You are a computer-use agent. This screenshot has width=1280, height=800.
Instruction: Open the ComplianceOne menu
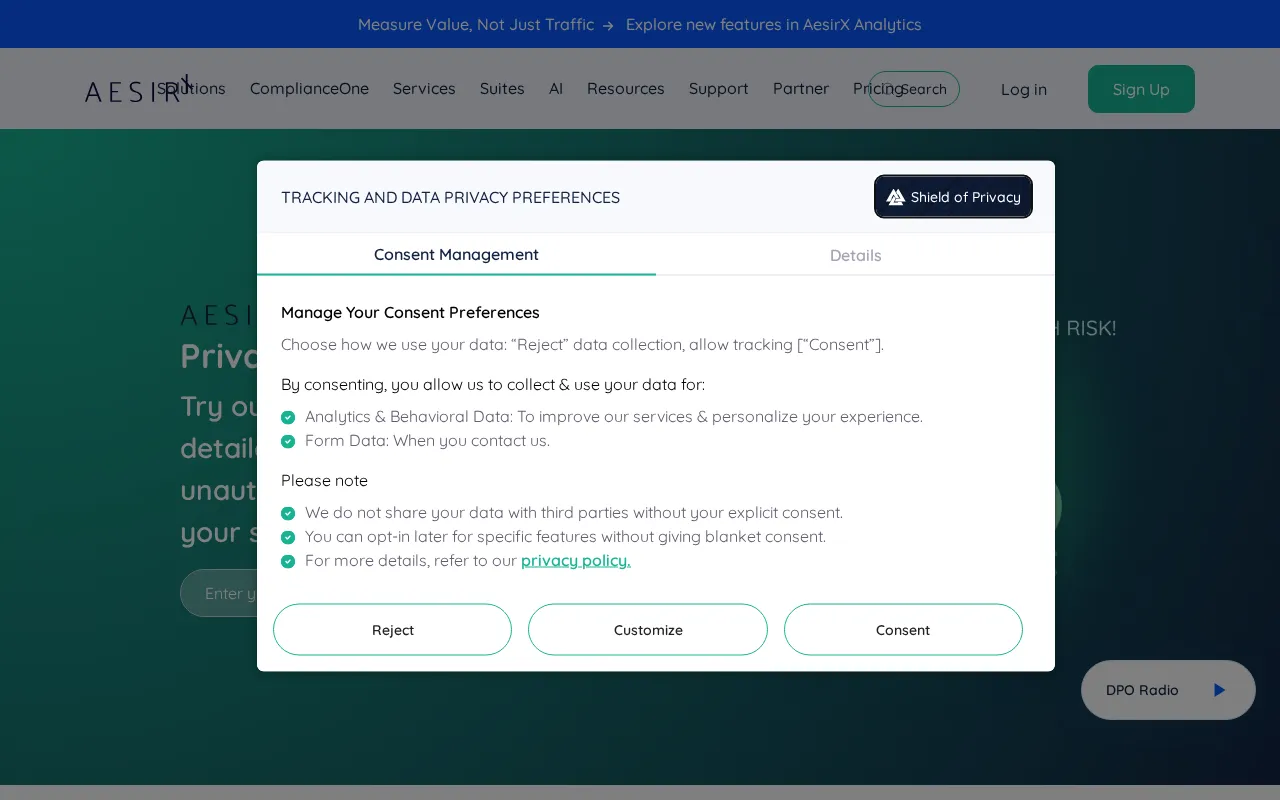click(x=309, y=88)
